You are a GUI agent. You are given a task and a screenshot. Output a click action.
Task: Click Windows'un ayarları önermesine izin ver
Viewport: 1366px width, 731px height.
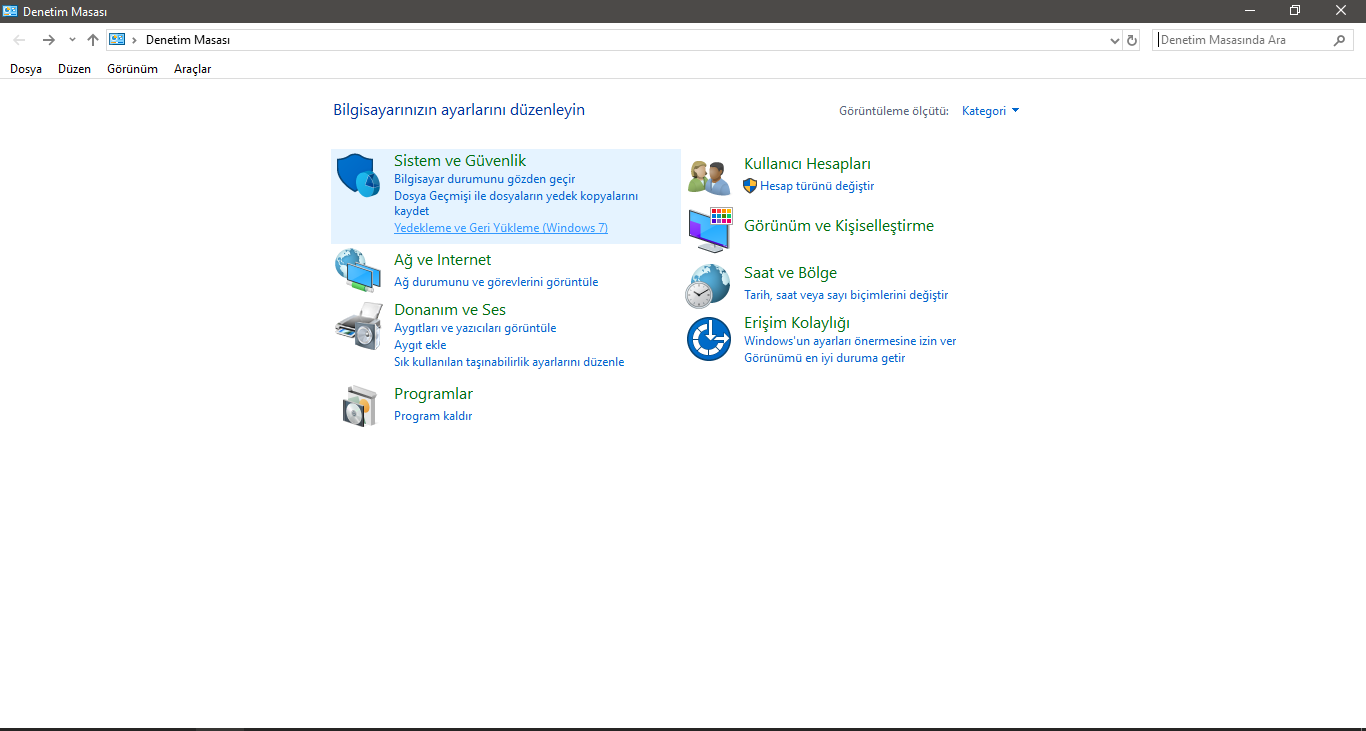(850, 341)
